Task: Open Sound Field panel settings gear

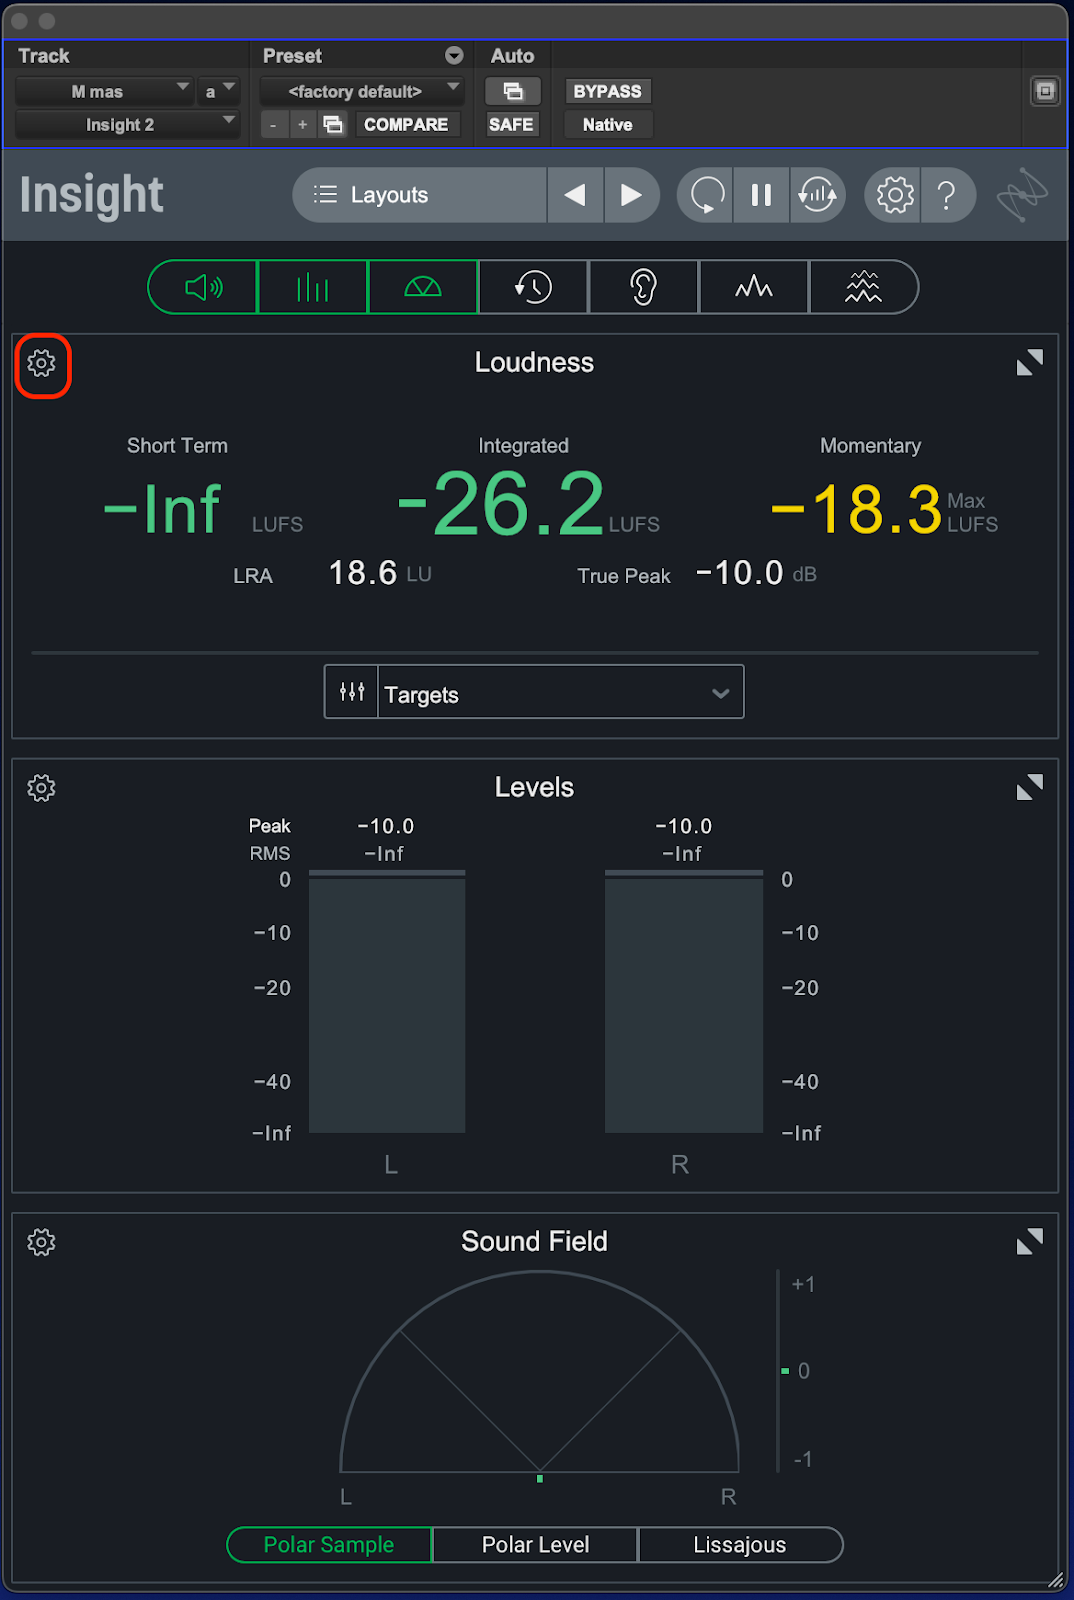Action: pyautogui.click(x=42, y=1242)
